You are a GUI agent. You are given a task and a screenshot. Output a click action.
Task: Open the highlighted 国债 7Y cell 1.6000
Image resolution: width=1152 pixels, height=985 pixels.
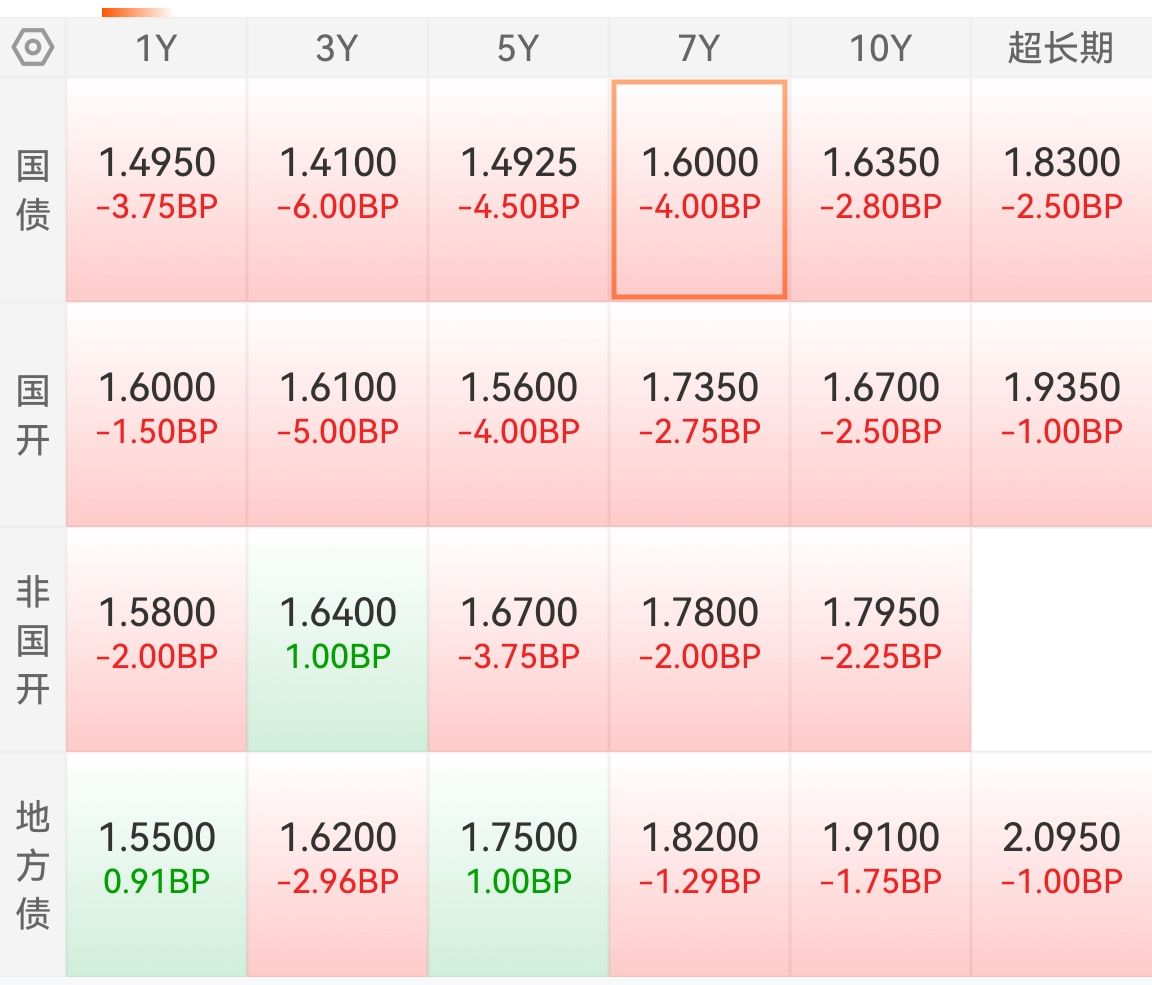point(699,189)
